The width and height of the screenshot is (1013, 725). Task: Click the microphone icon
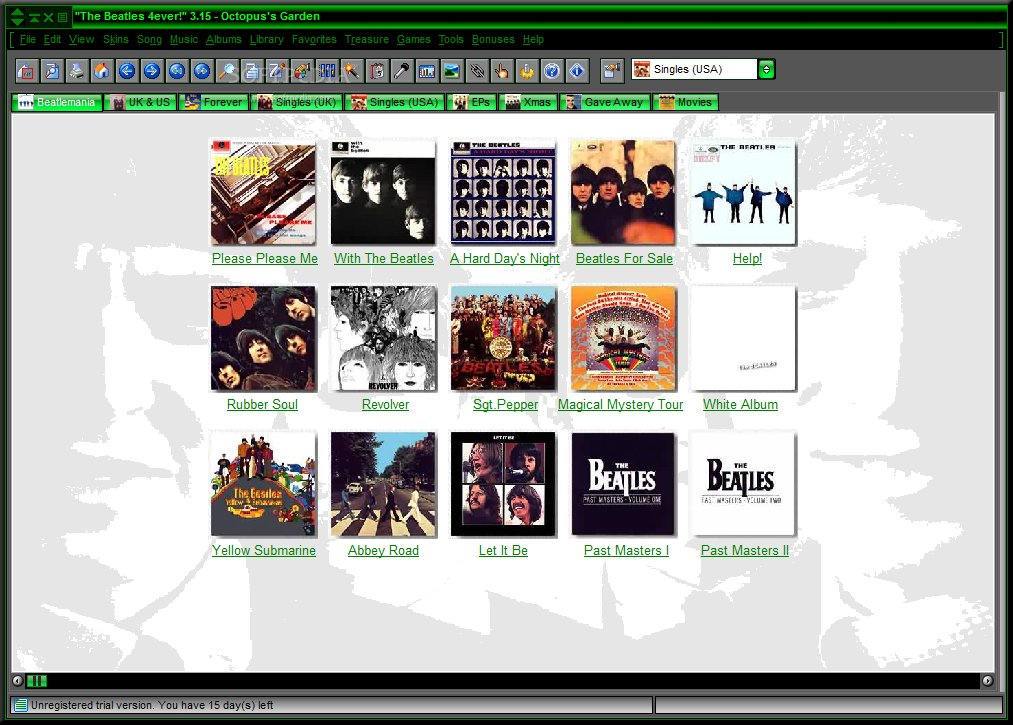coord(402,70)
